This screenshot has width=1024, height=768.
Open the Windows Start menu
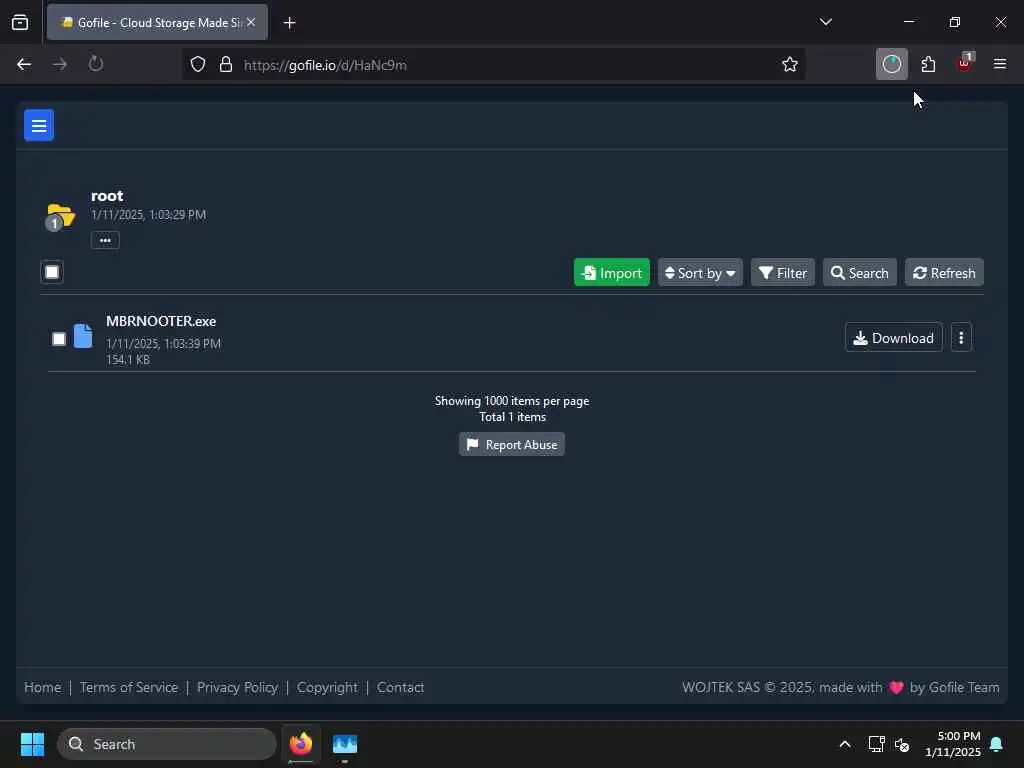pos(32,744)
